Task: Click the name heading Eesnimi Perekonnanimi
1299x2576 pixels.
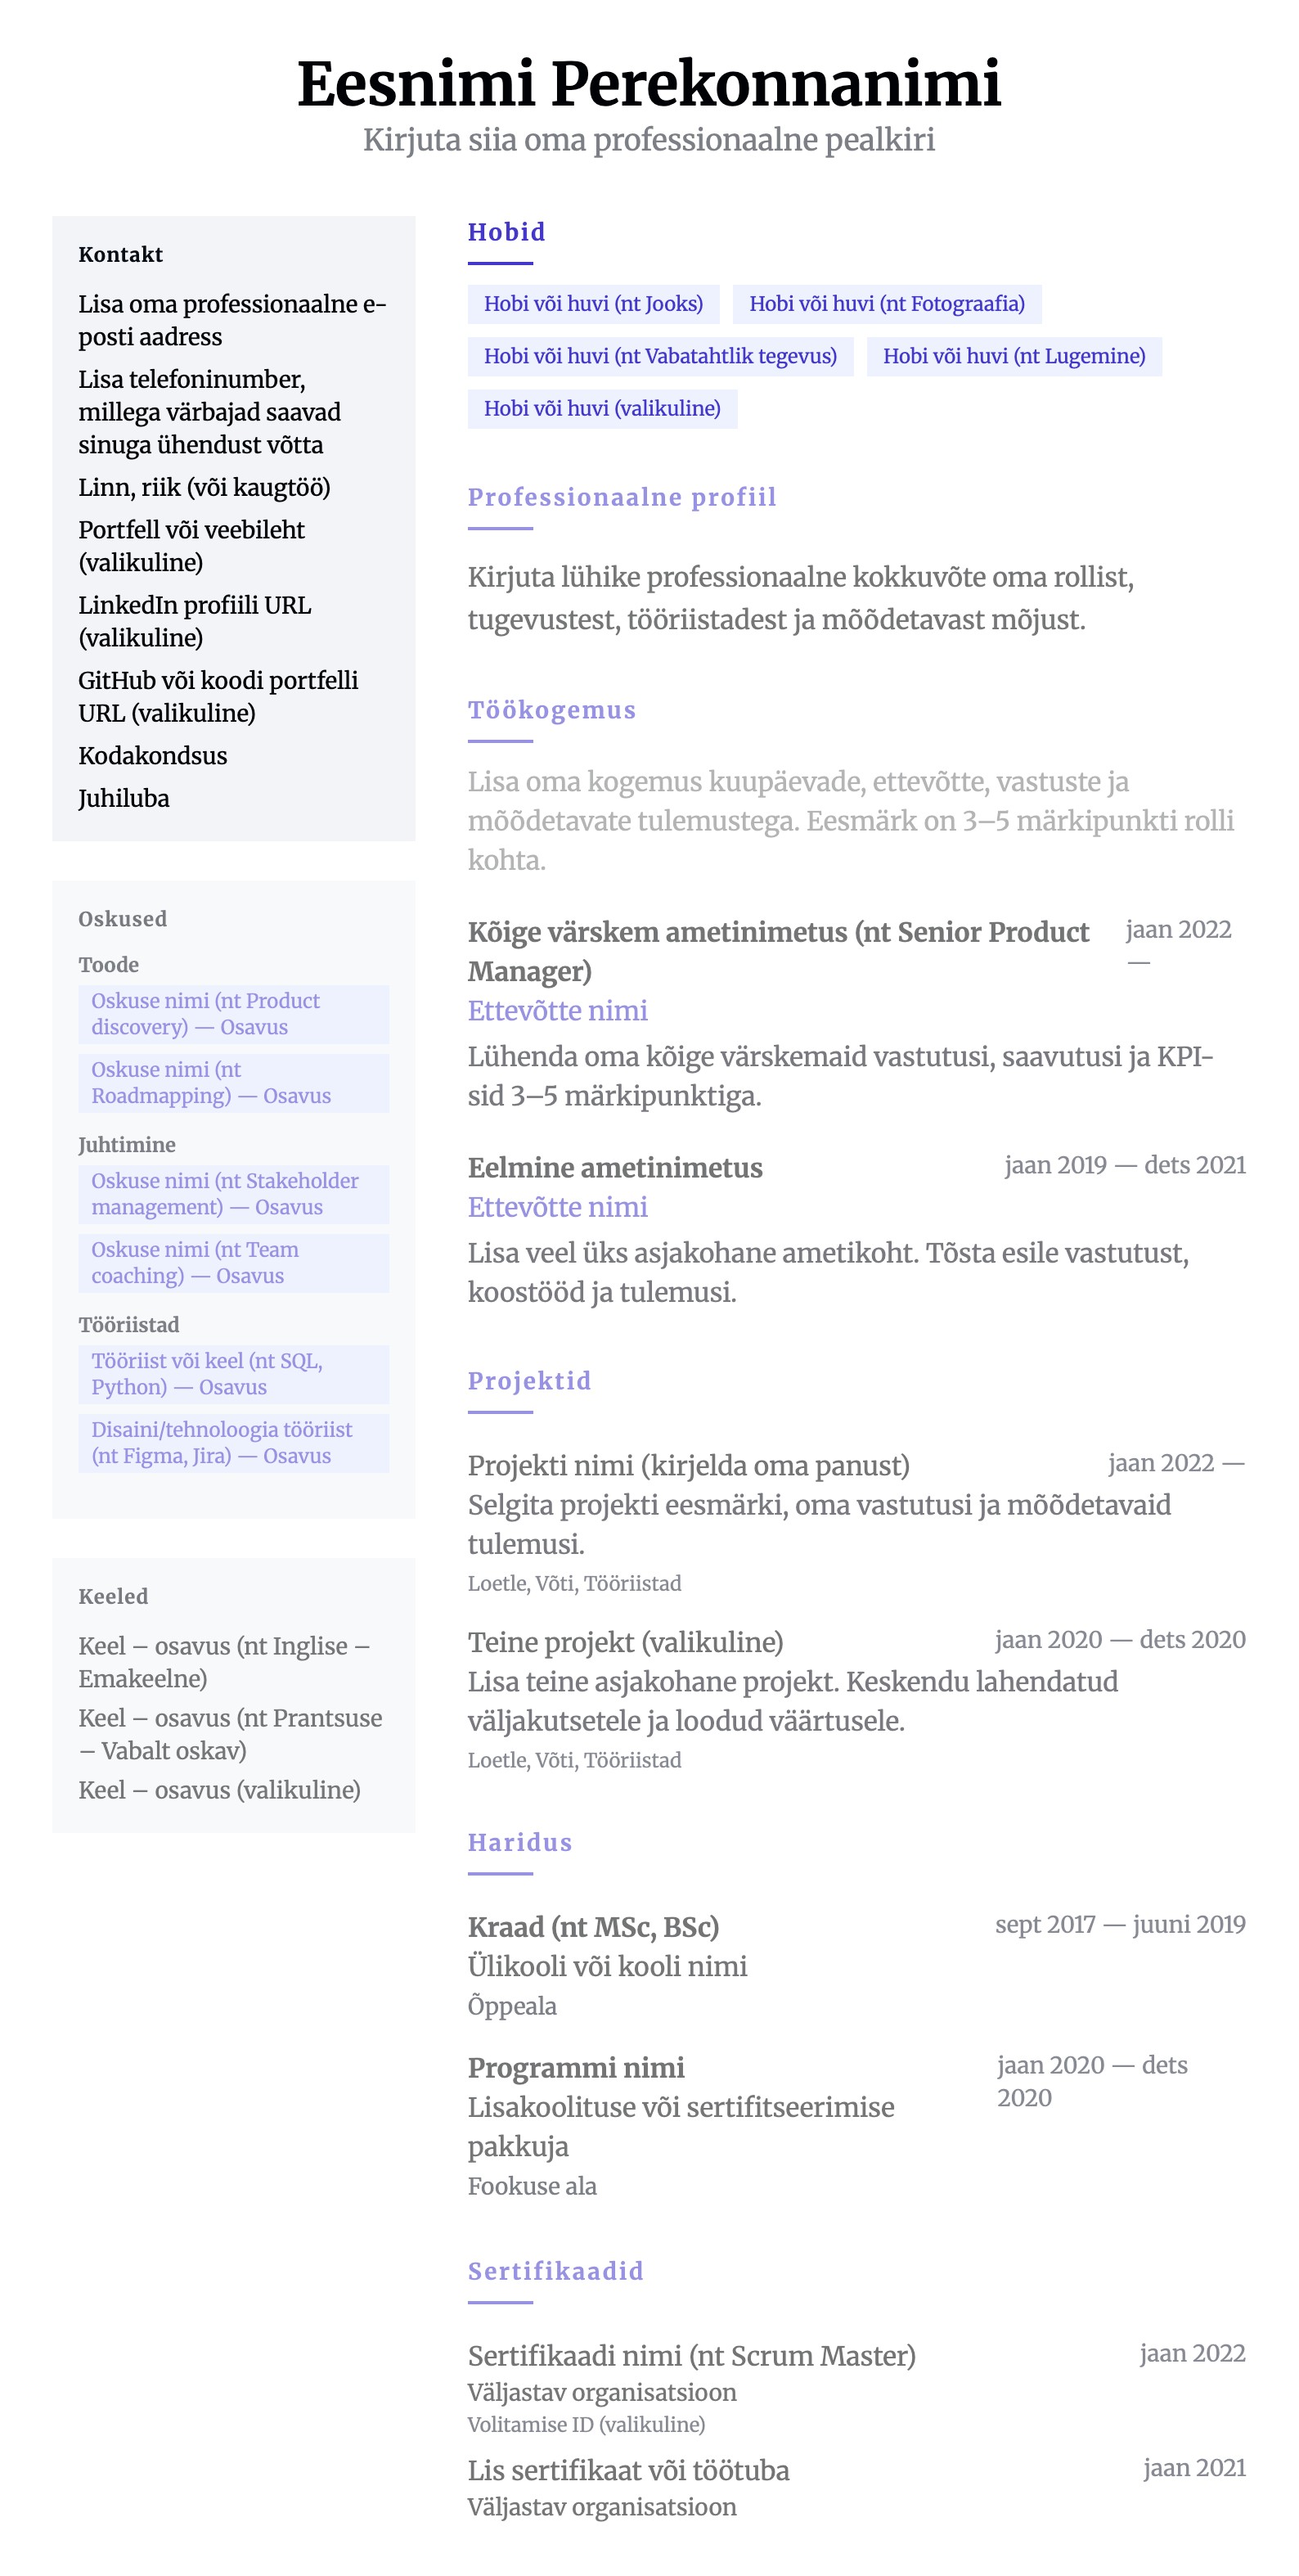Action: point(649,83)
